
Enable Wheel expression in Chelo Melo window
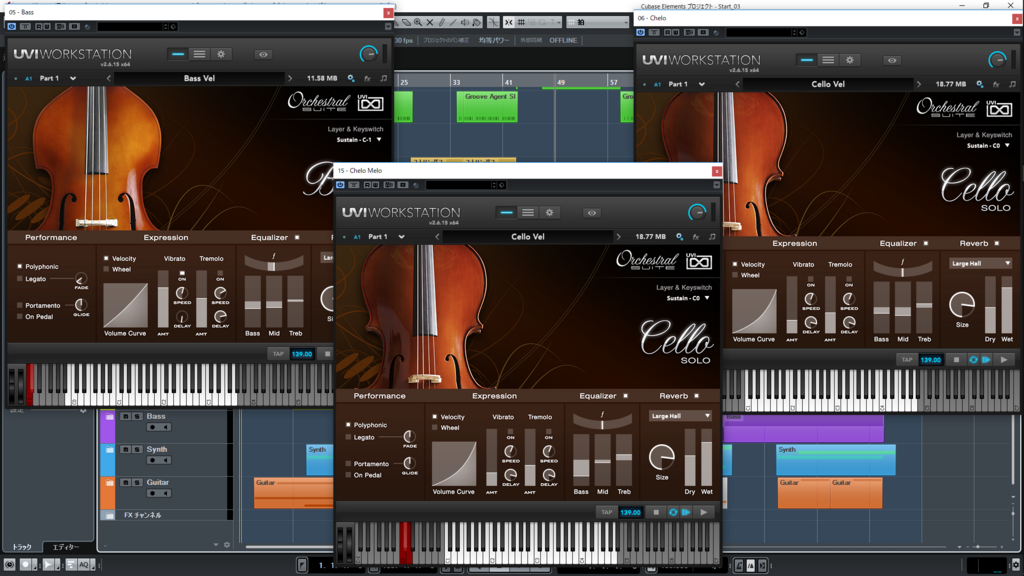point(435,428)
